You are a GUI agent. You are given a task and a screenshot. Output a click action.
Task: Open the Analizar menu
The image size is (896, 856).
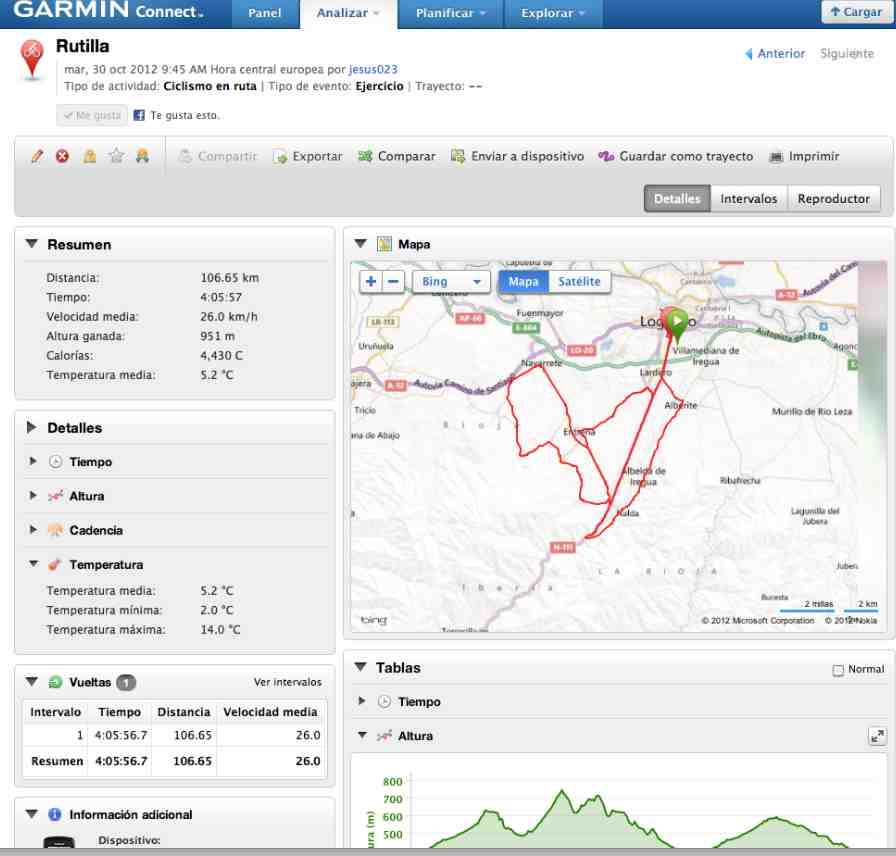347,13
